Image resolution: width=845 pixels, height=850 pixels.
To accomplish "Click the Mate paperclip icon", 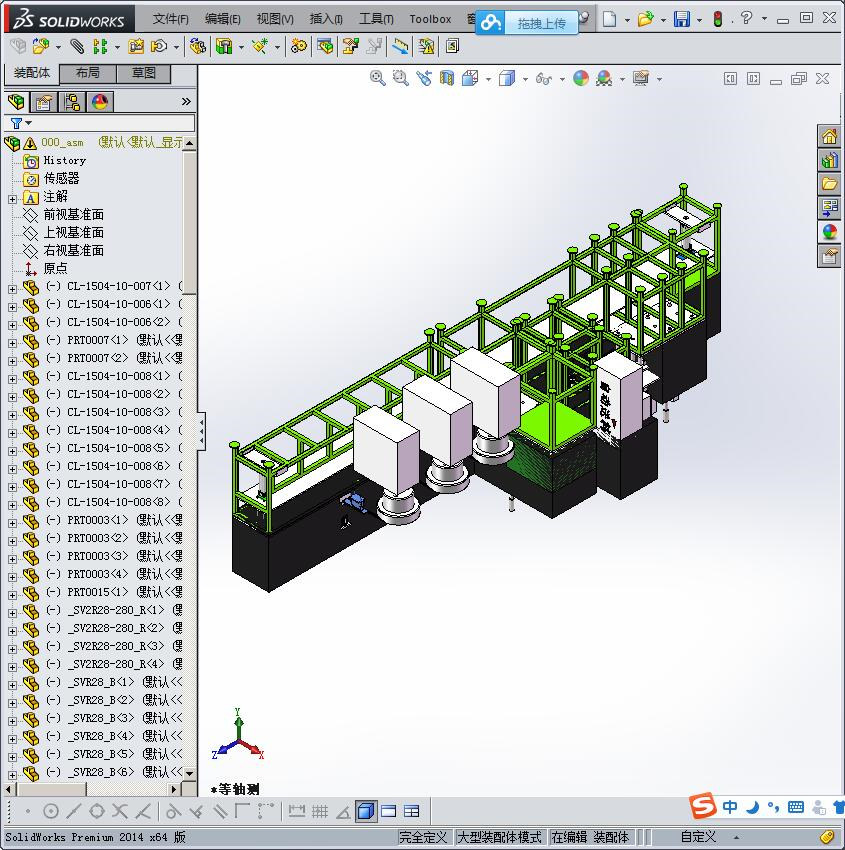I will pyautogui.click(x=76, y=47).
